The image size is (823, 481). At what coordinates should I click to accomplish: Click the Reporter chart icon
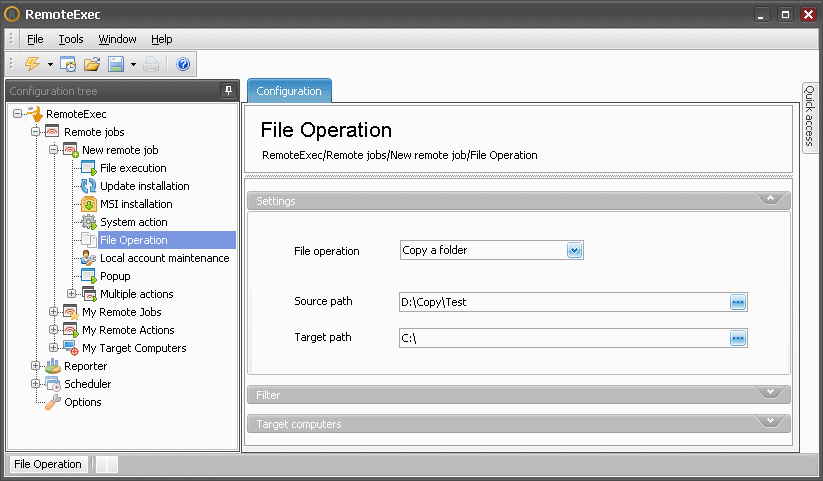click(x=52, y=366)
